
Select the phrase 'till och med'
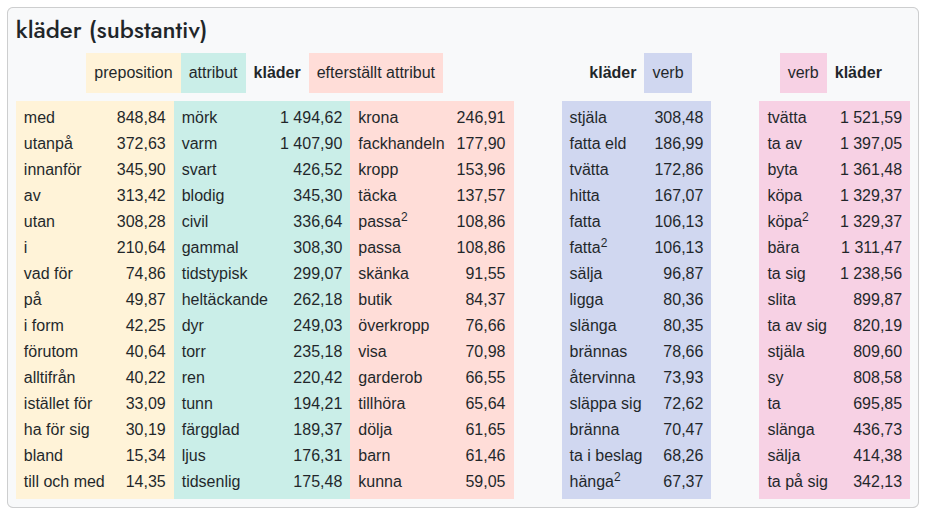tap(64, 482)
